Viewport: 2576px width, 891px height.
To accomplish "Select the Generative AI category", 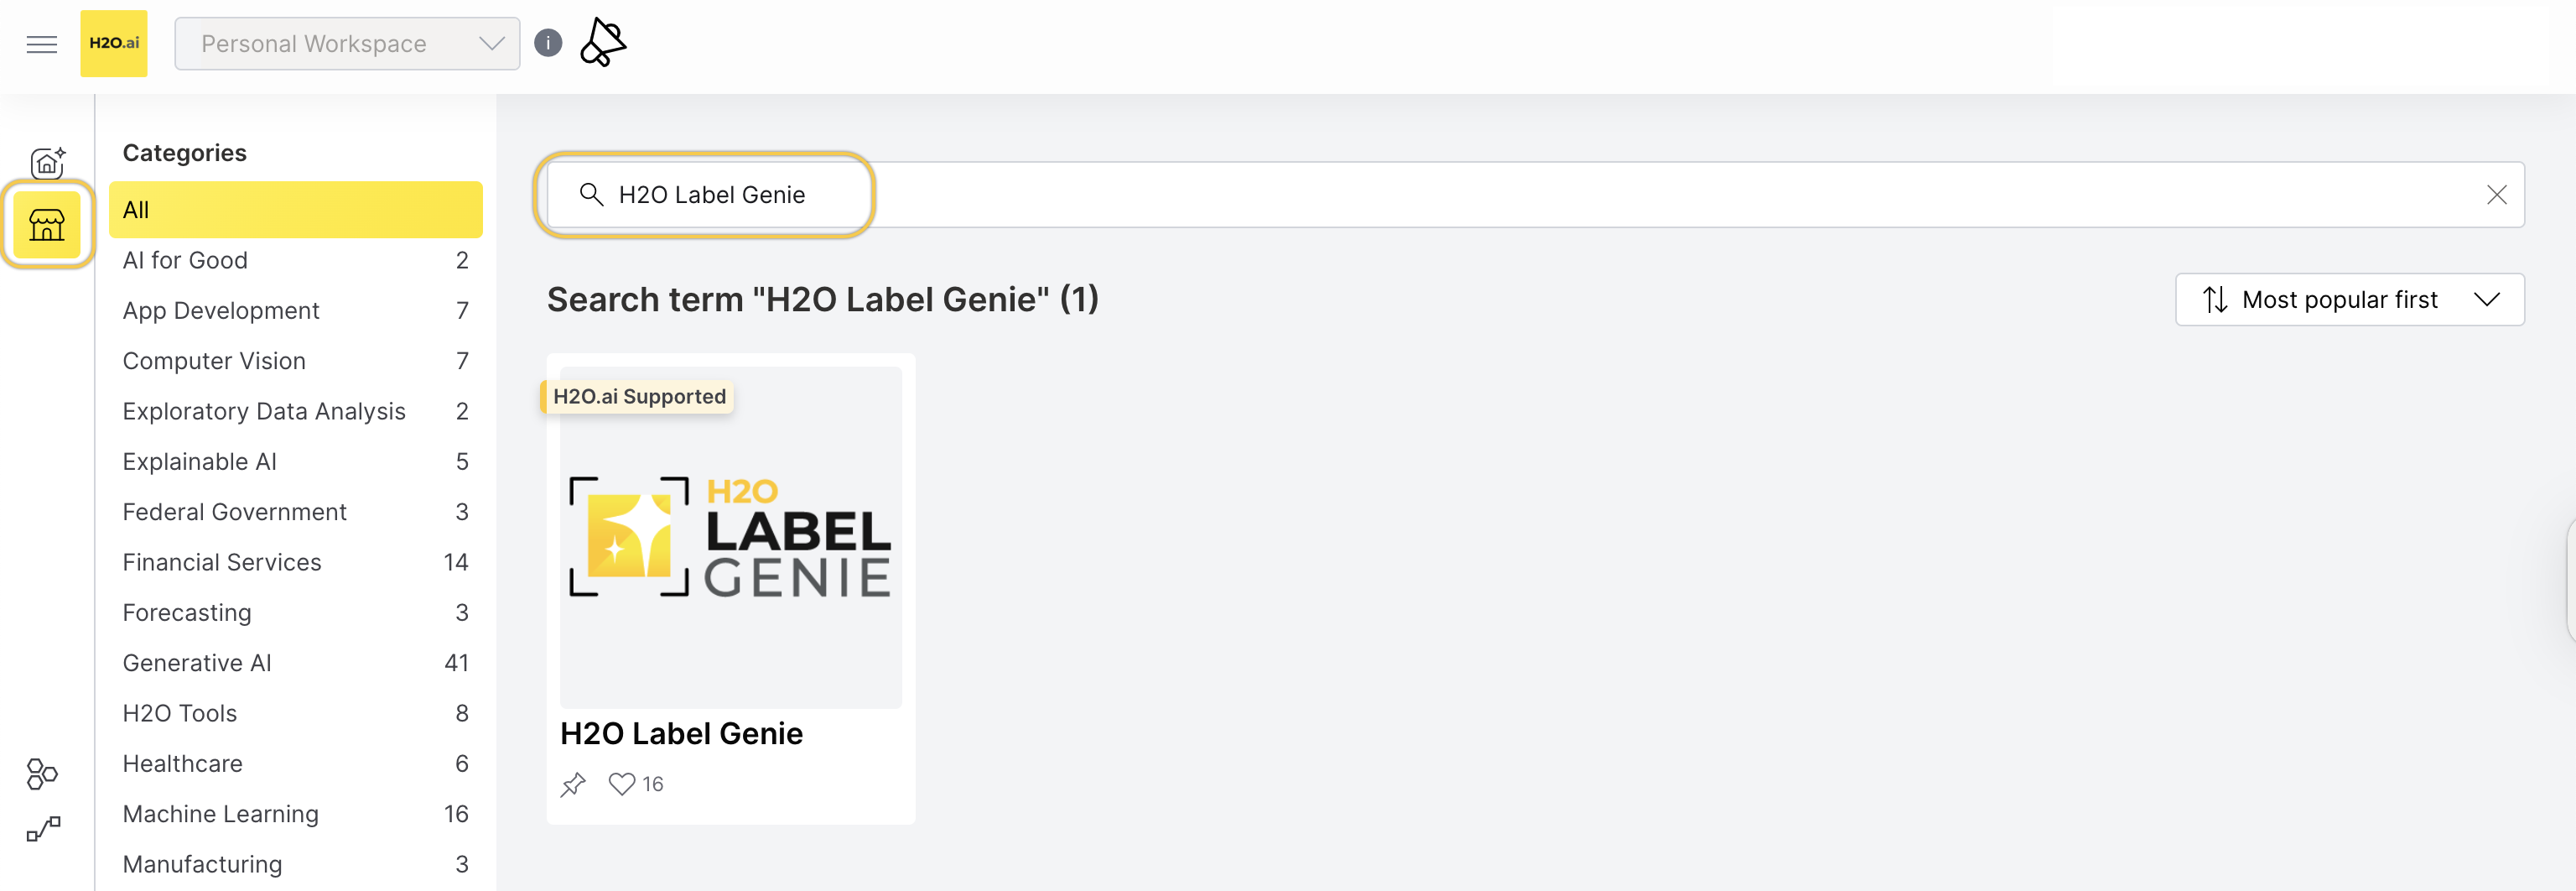I will click(x=196, y=662).
